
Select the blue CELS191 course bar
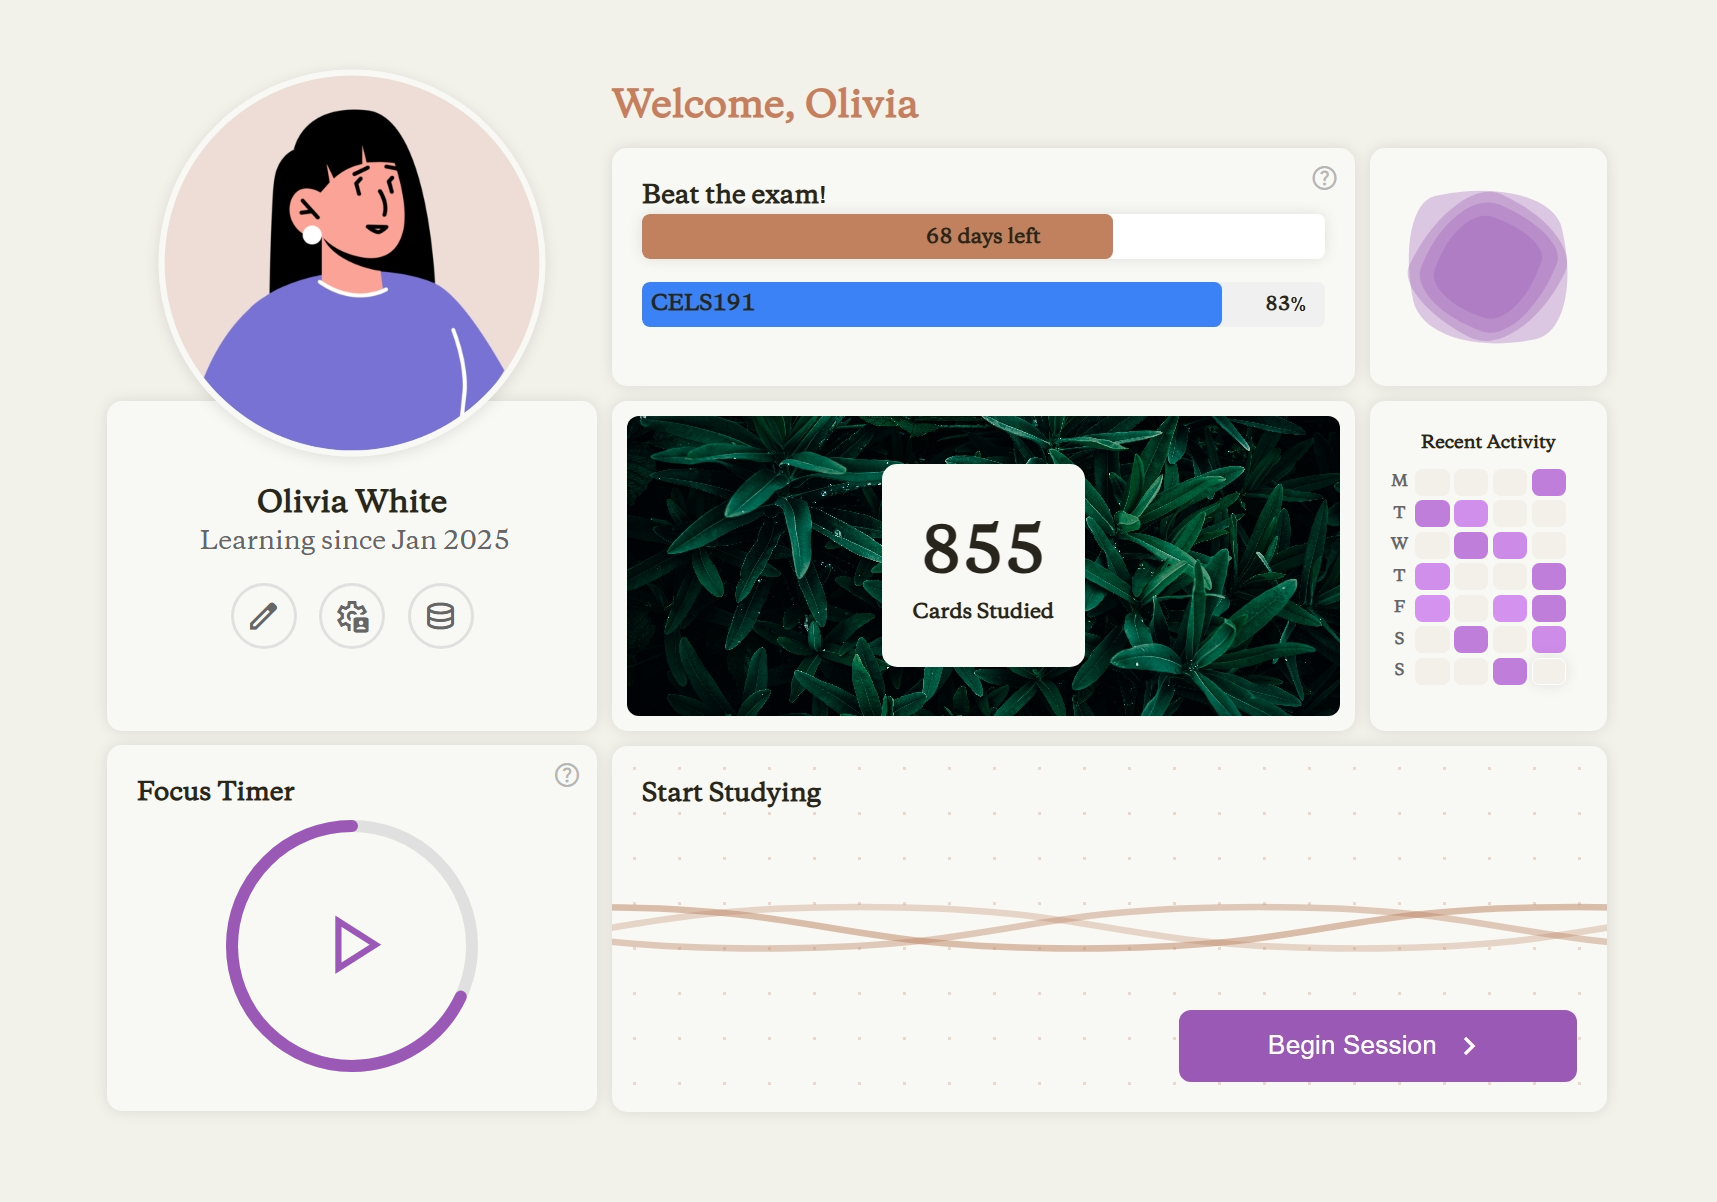[x=931, y=304]
